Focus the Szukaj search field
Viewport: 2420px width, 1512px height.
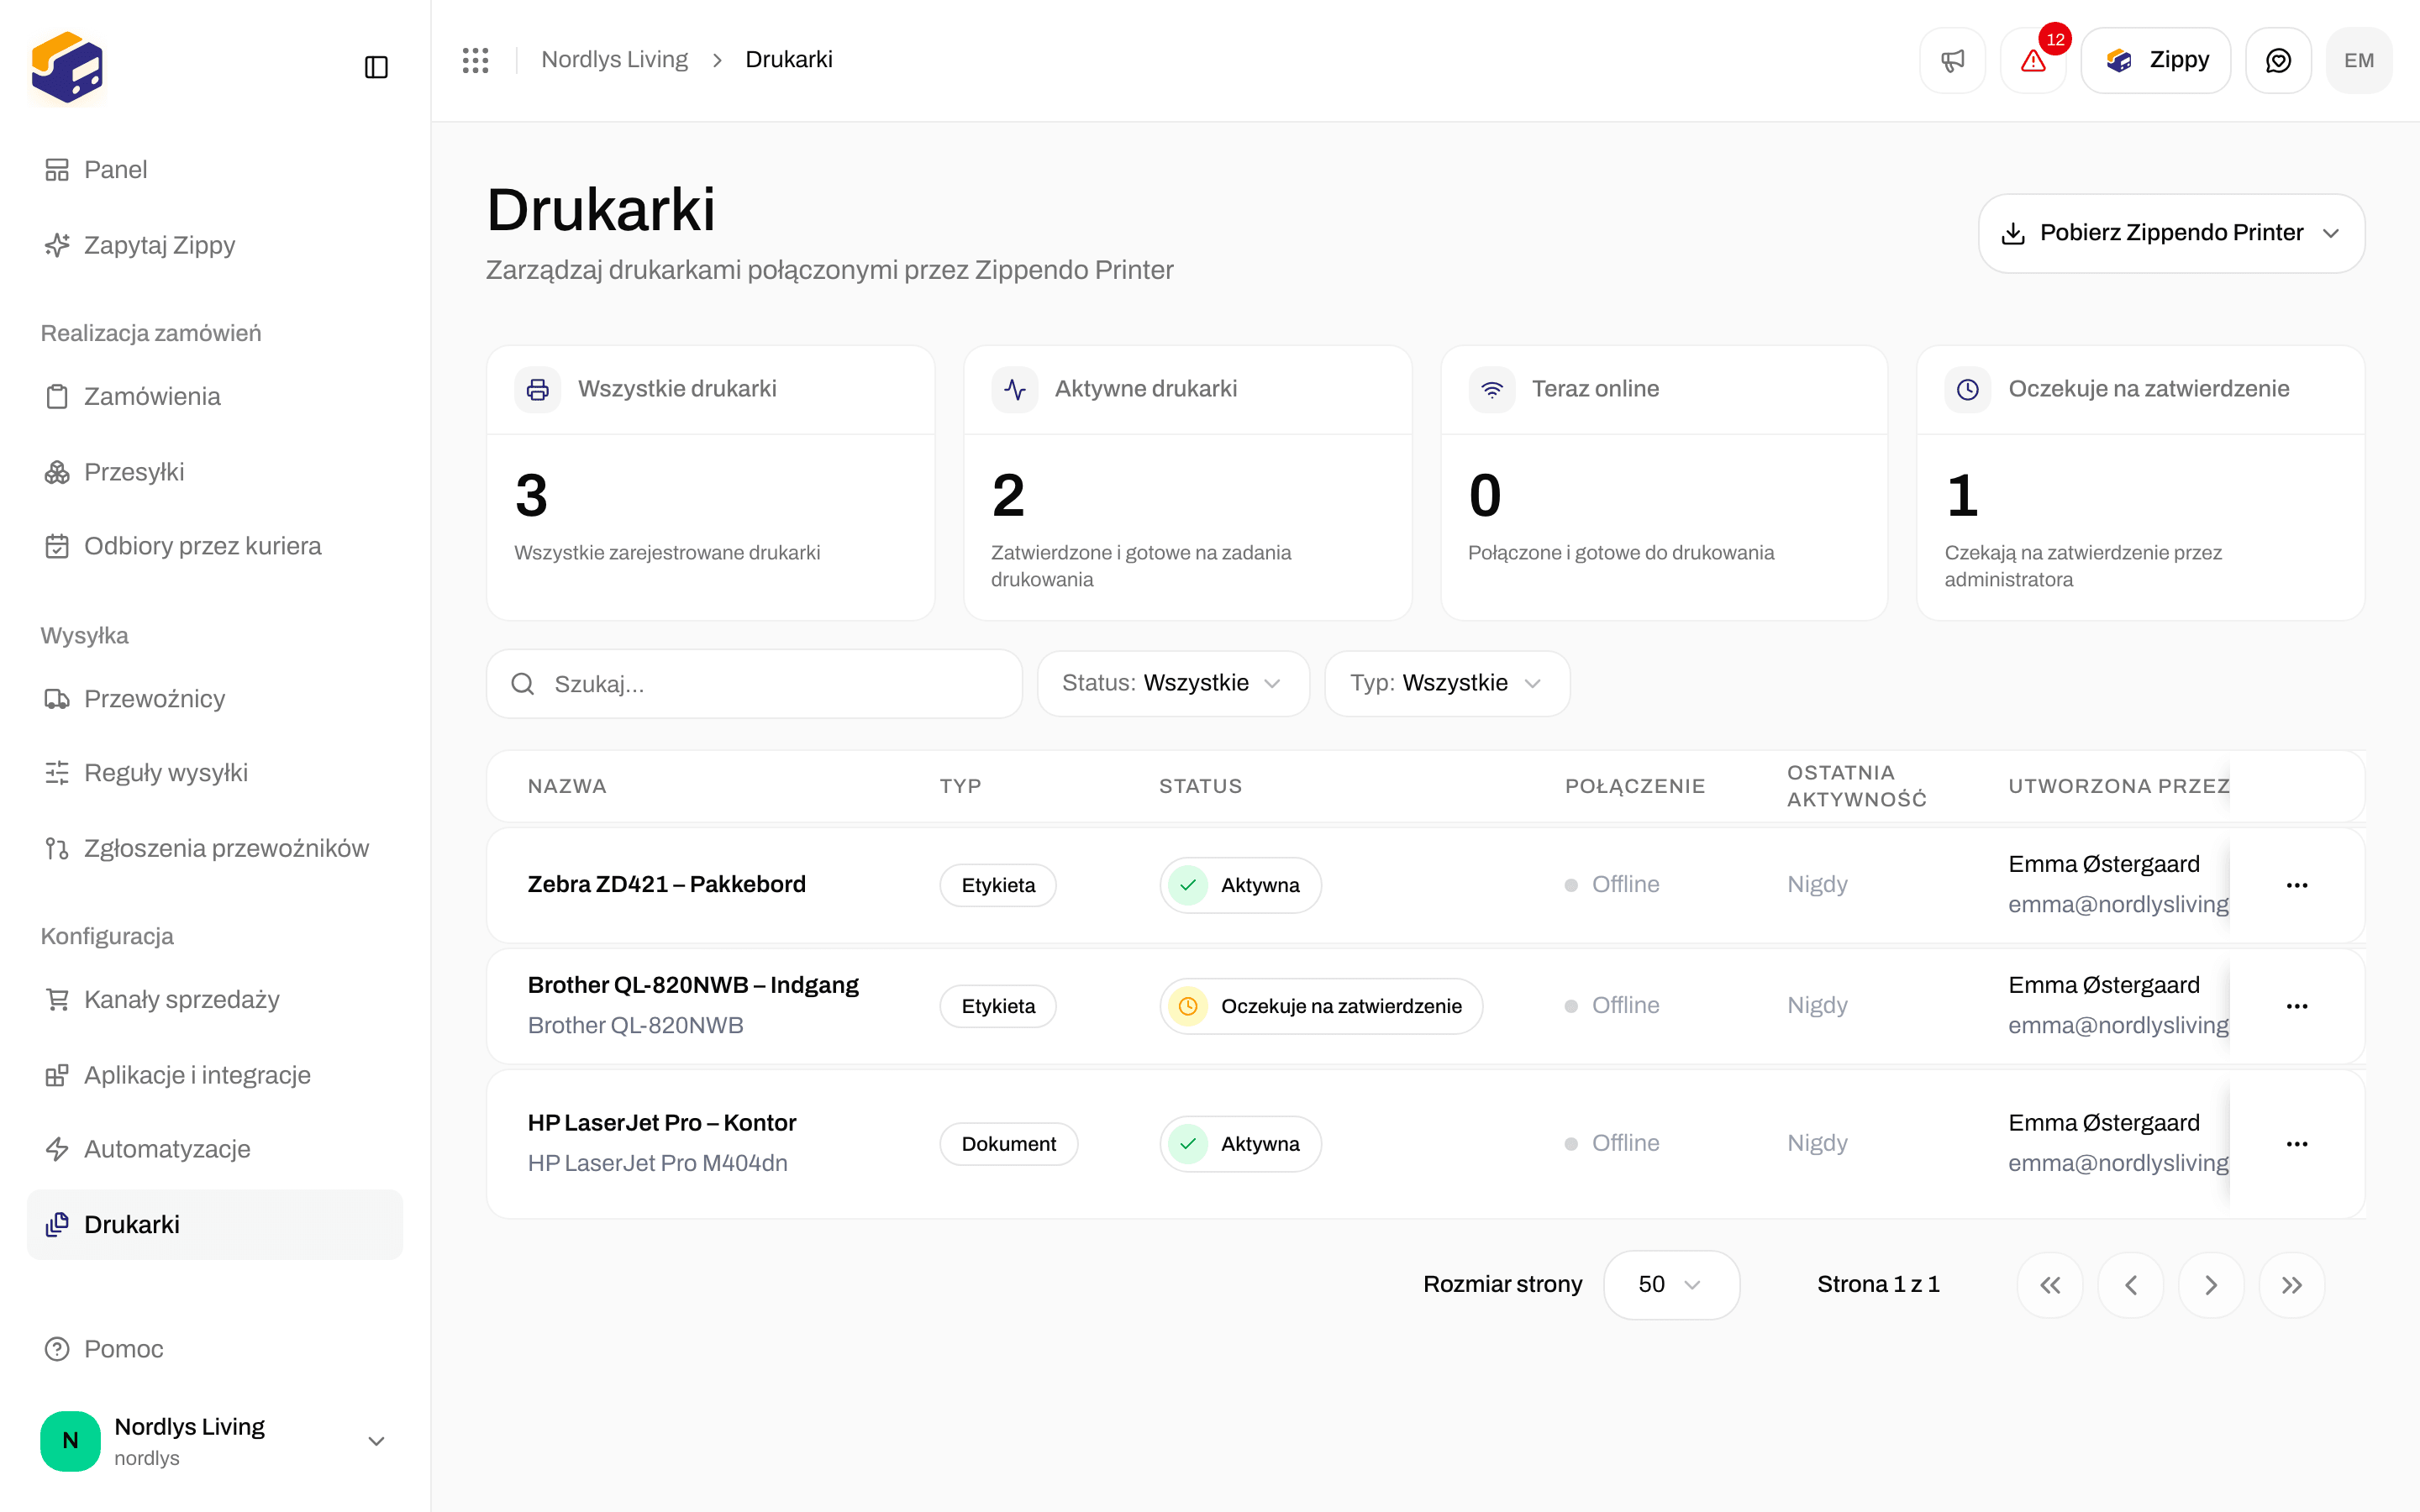754,684
